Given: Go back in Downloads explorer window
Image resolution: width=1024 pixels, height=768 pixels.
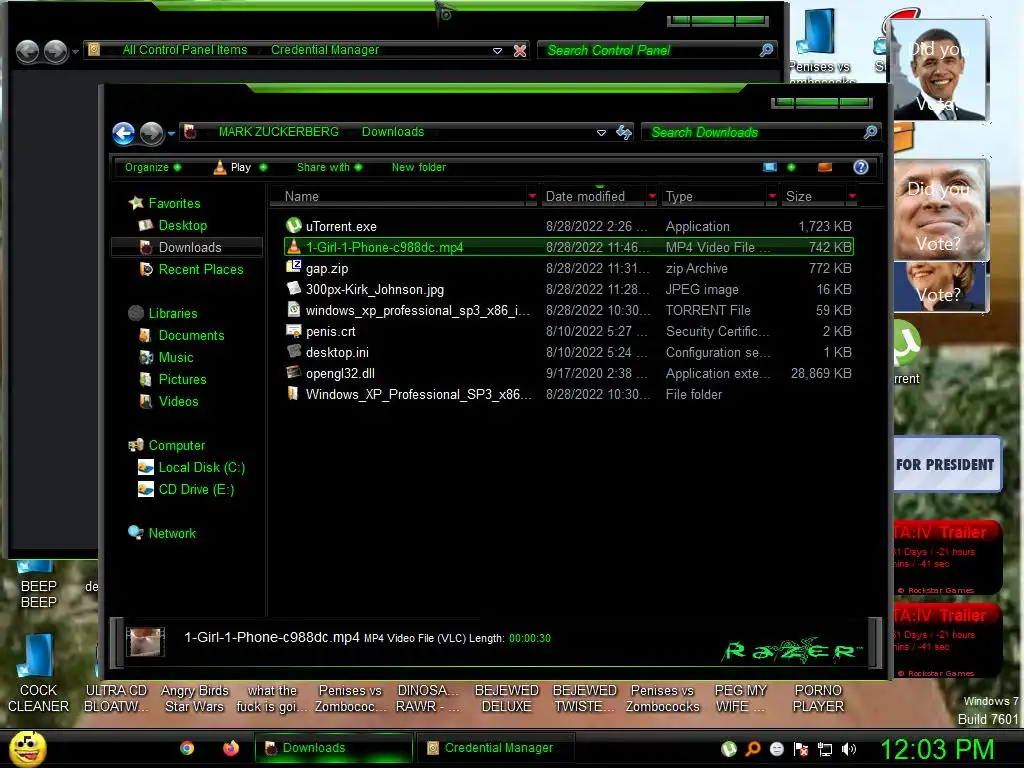Looking at the screenshot, I should pos(123,133).
